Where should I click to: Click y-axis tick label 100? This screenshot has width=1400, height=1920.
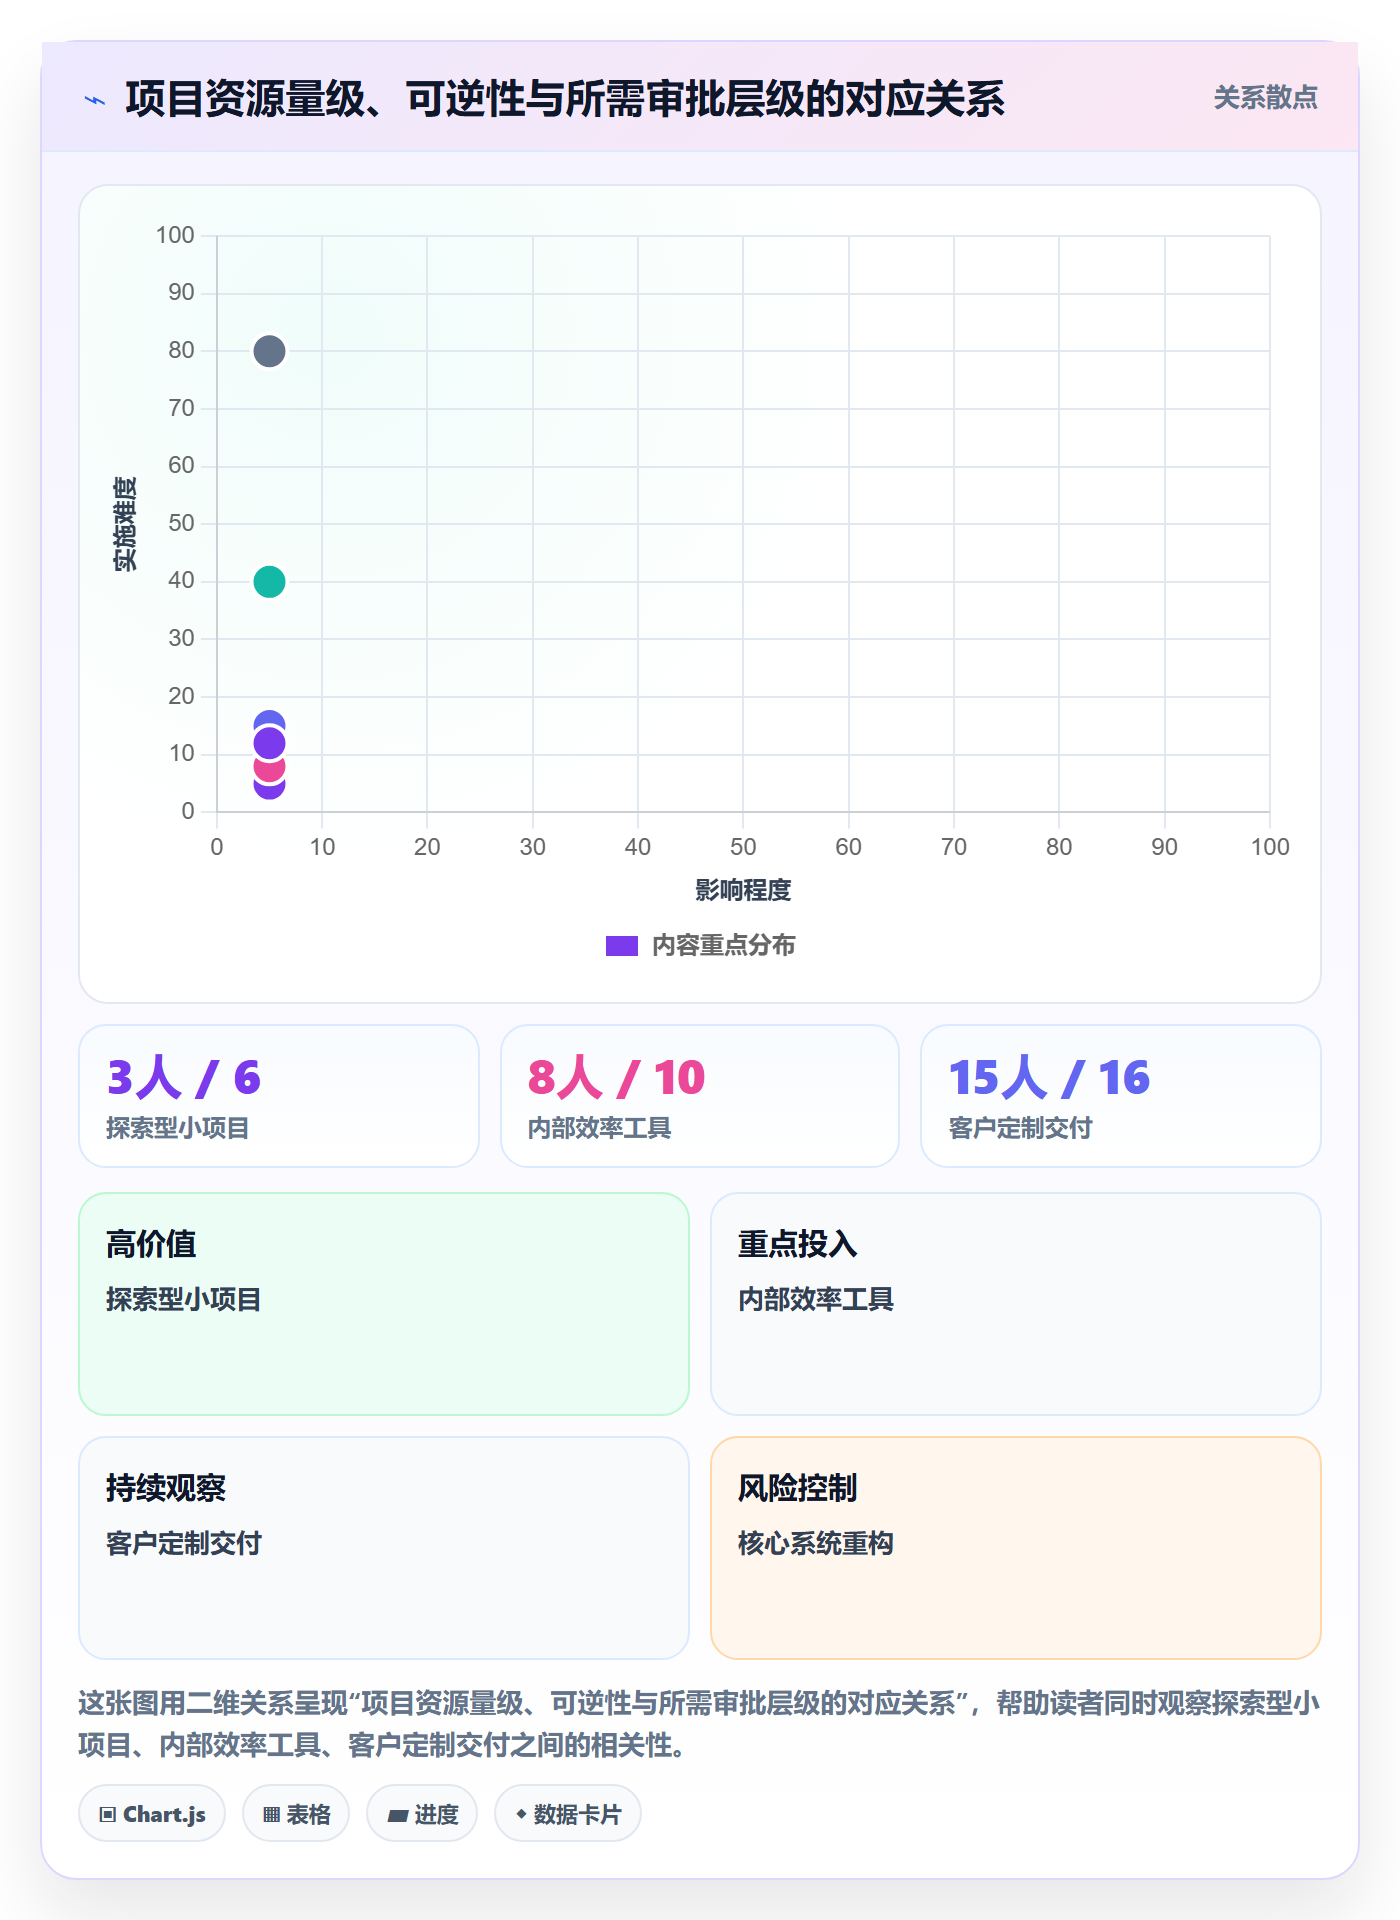175,235
